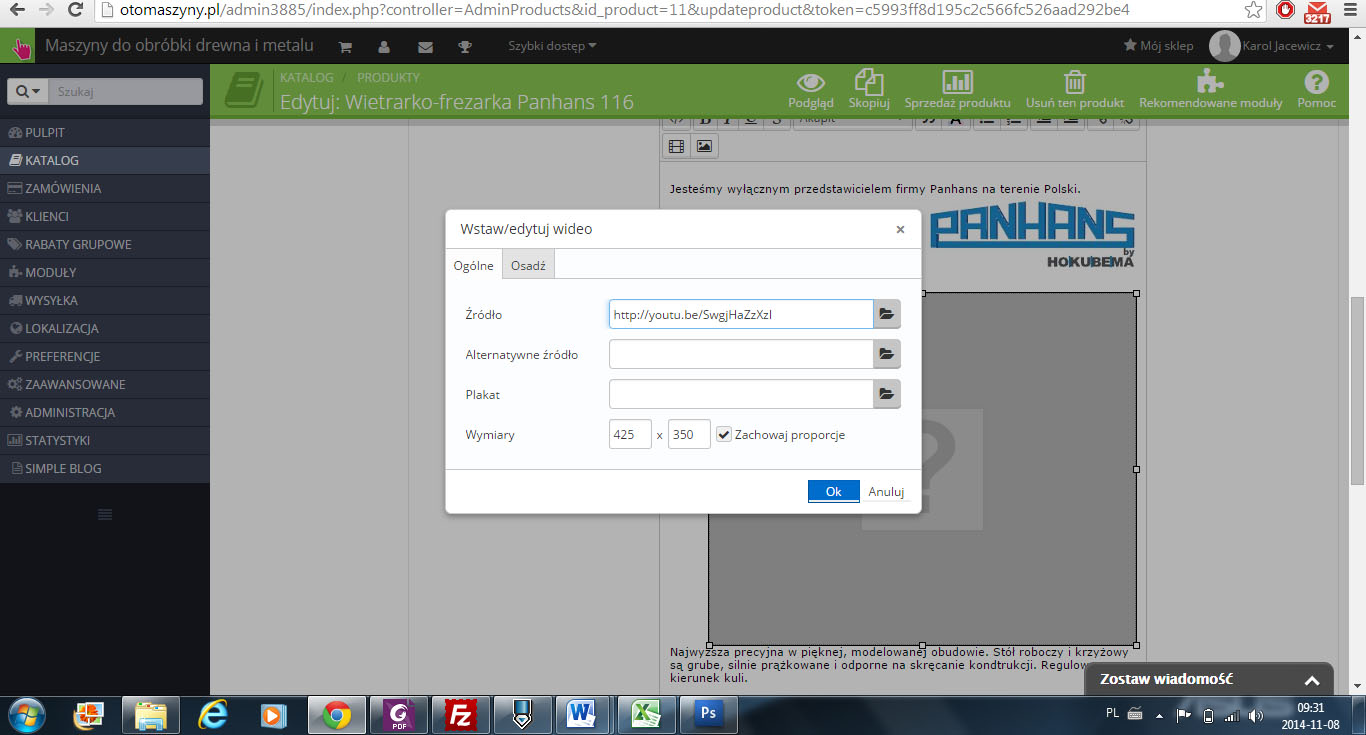Open the search type dropdown magnifier
Image resolution: width=1366 pixels, height=735 pixels.
click(x=28, y=91)
